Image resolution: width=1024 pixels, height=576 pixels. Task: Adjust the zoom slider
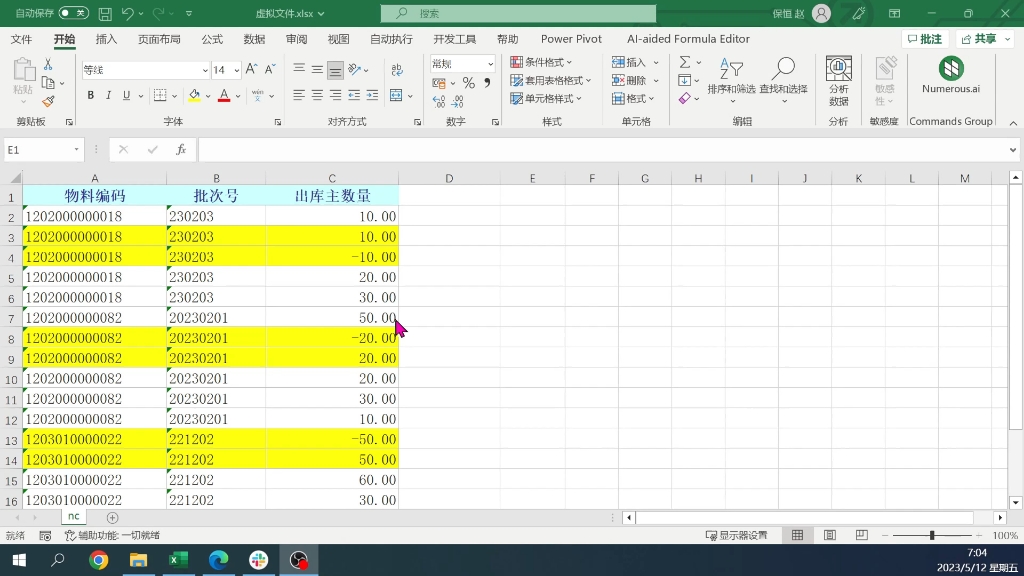[x=932, y=534]
